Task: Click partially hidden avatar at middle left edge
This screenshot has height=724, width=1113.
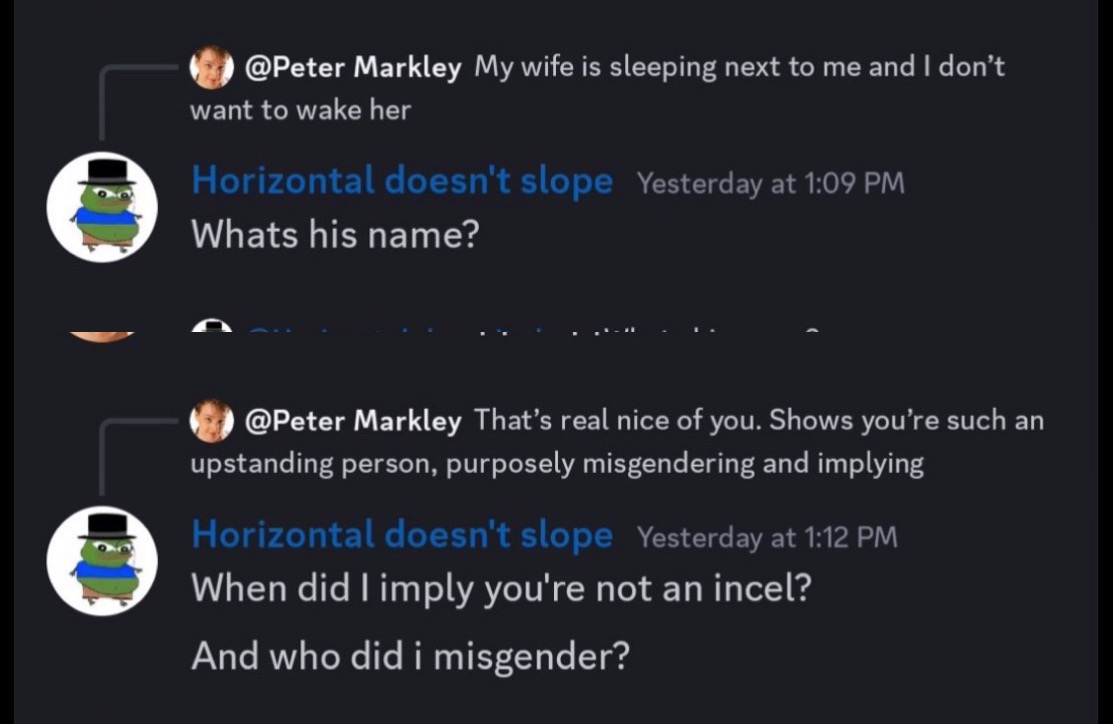Action: (102, 335)
